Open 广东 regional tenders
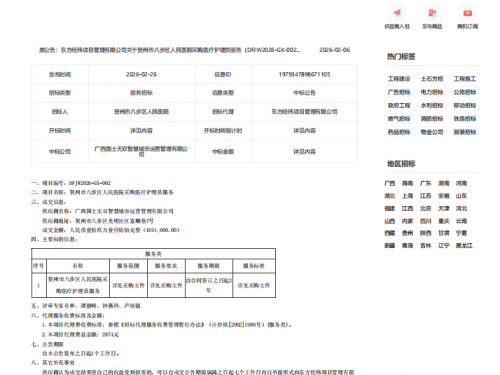 coord(426,183)
